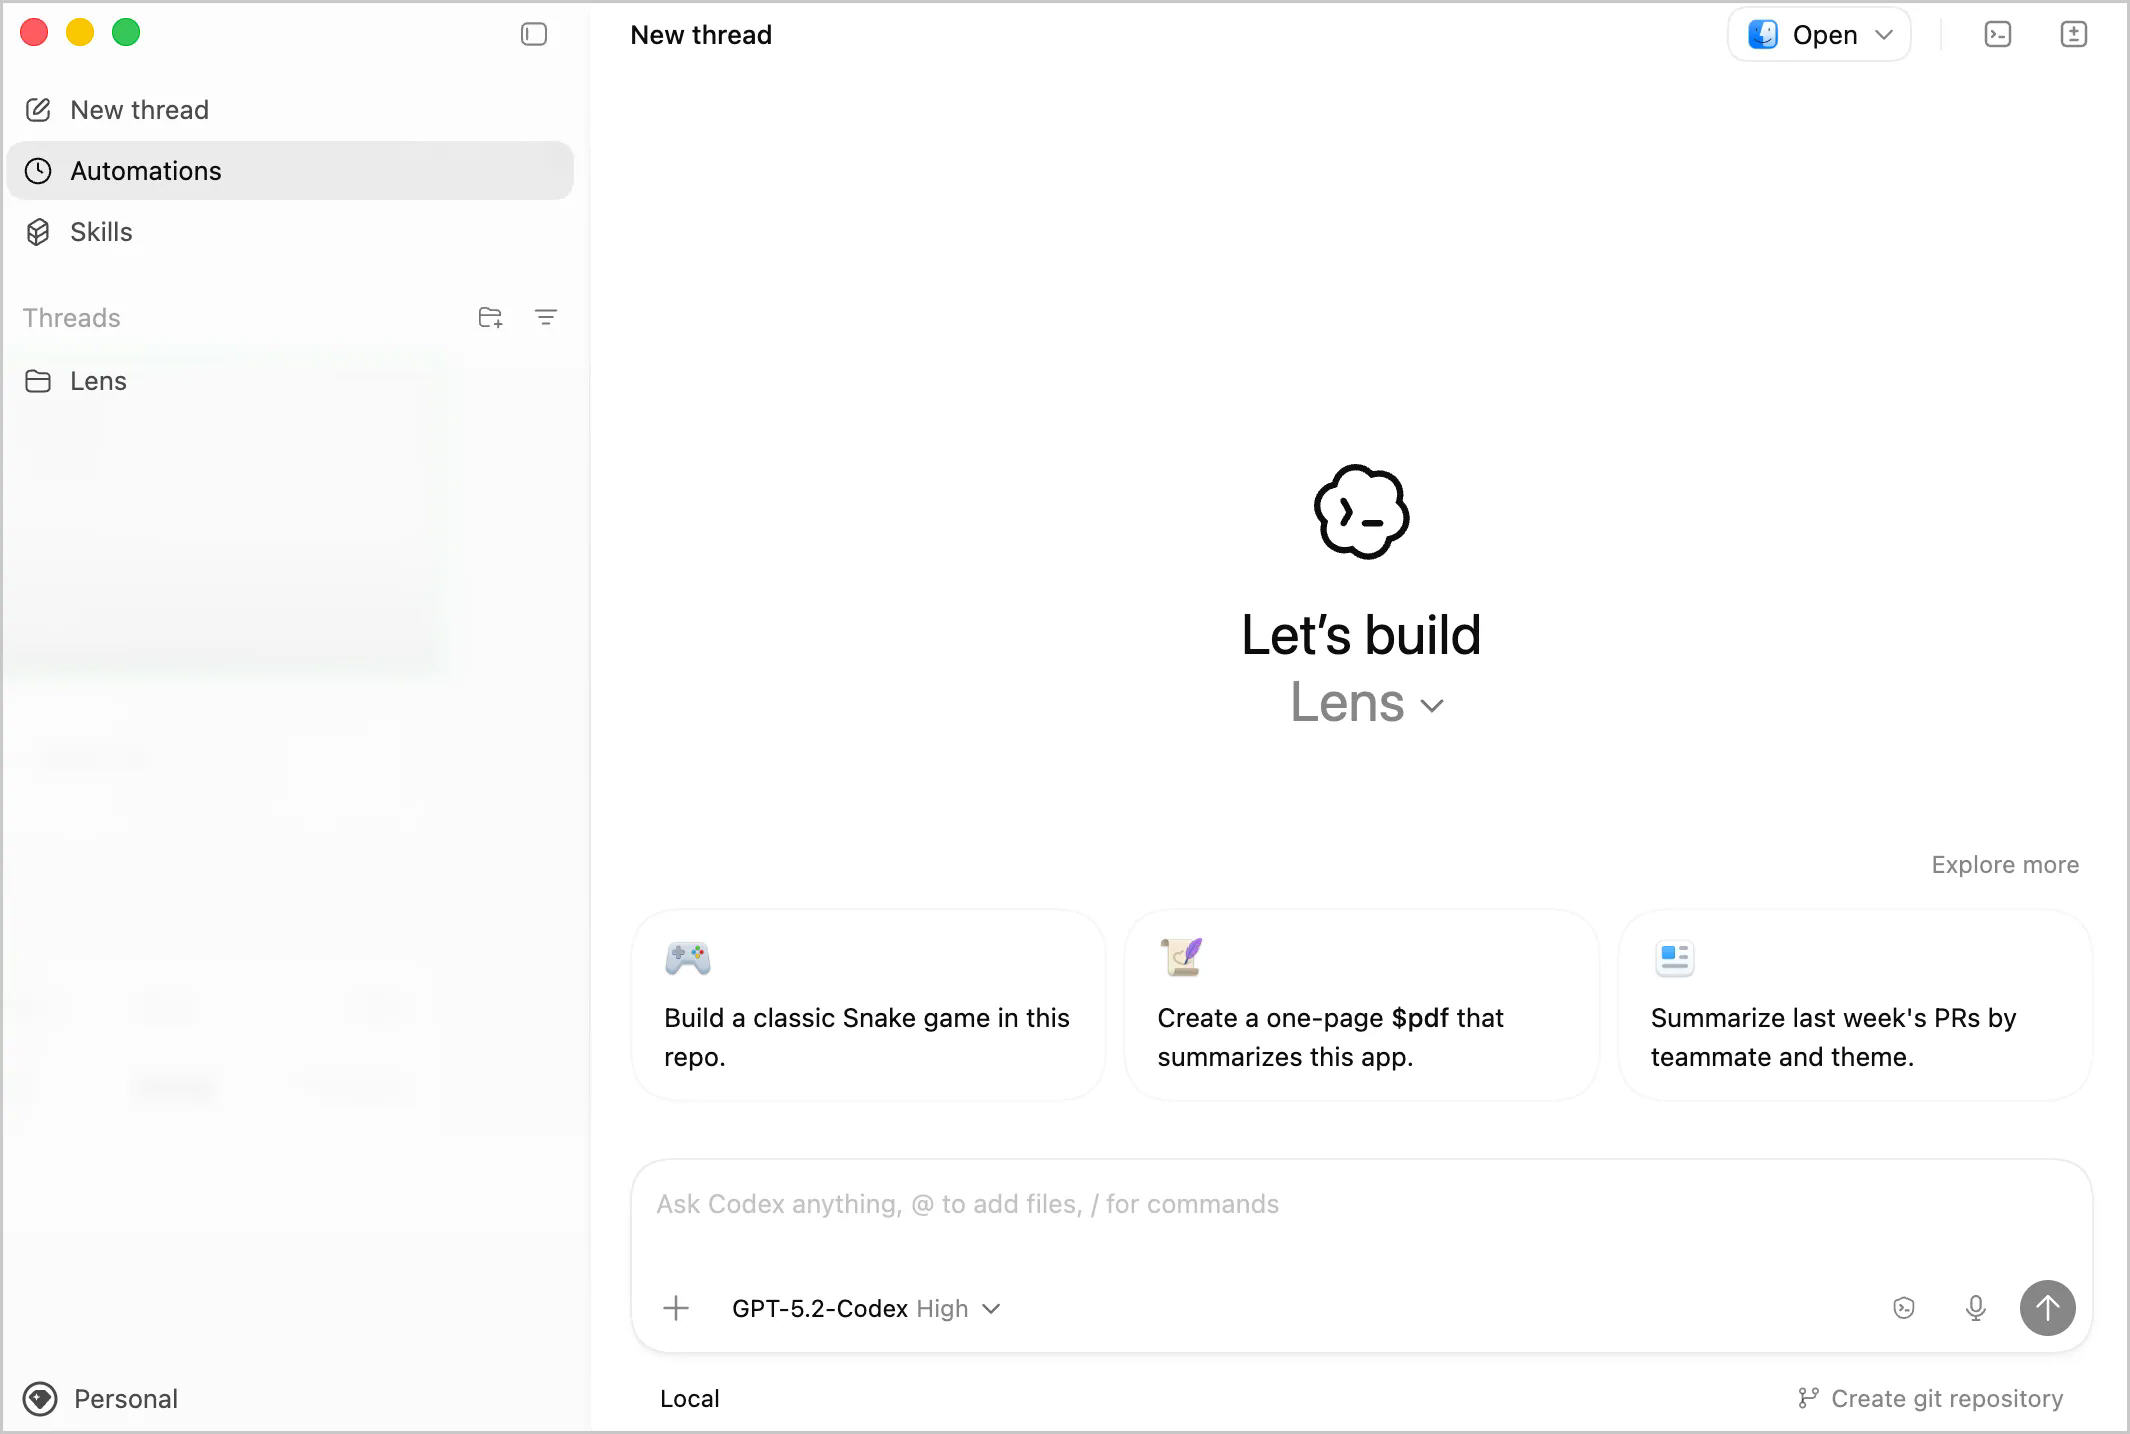Select the Local environment option
The image size is (2130, 1434).
[689, 1399]
